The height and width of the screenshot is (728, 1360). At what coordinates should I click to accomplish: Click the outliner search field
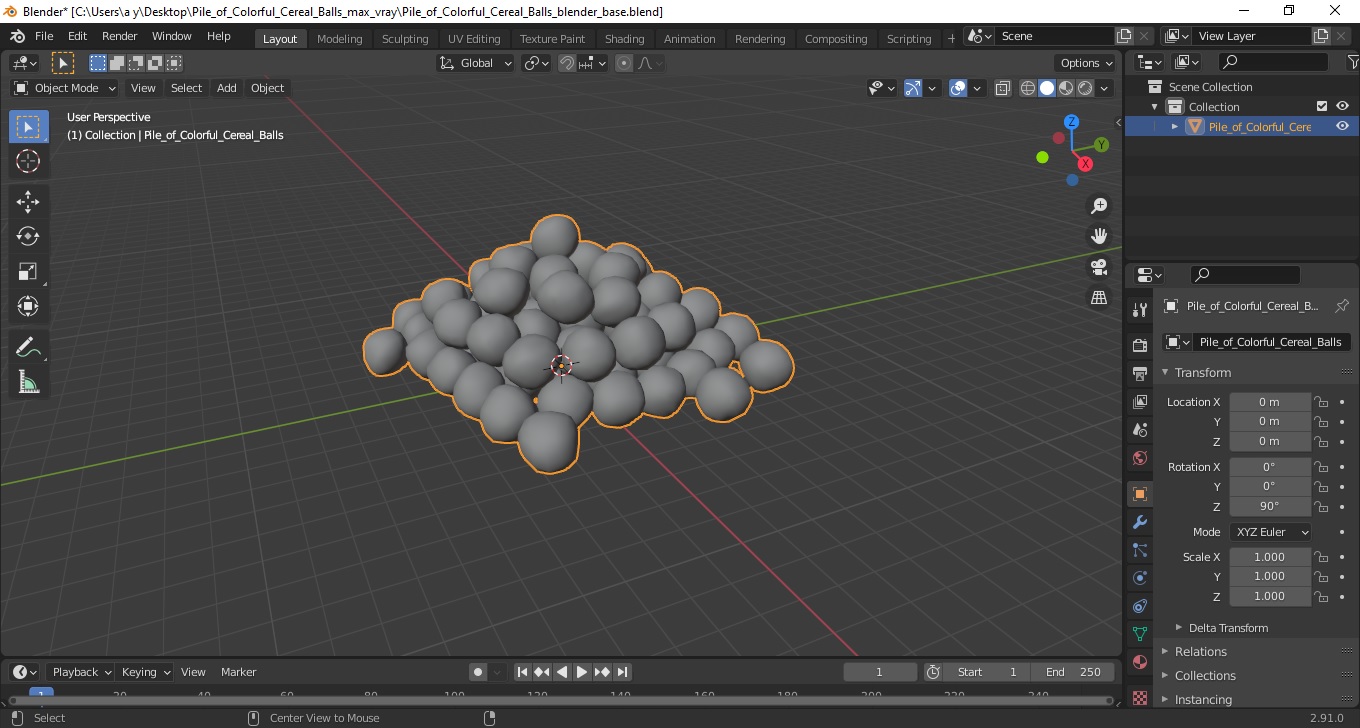click(x=1273, y=62)
